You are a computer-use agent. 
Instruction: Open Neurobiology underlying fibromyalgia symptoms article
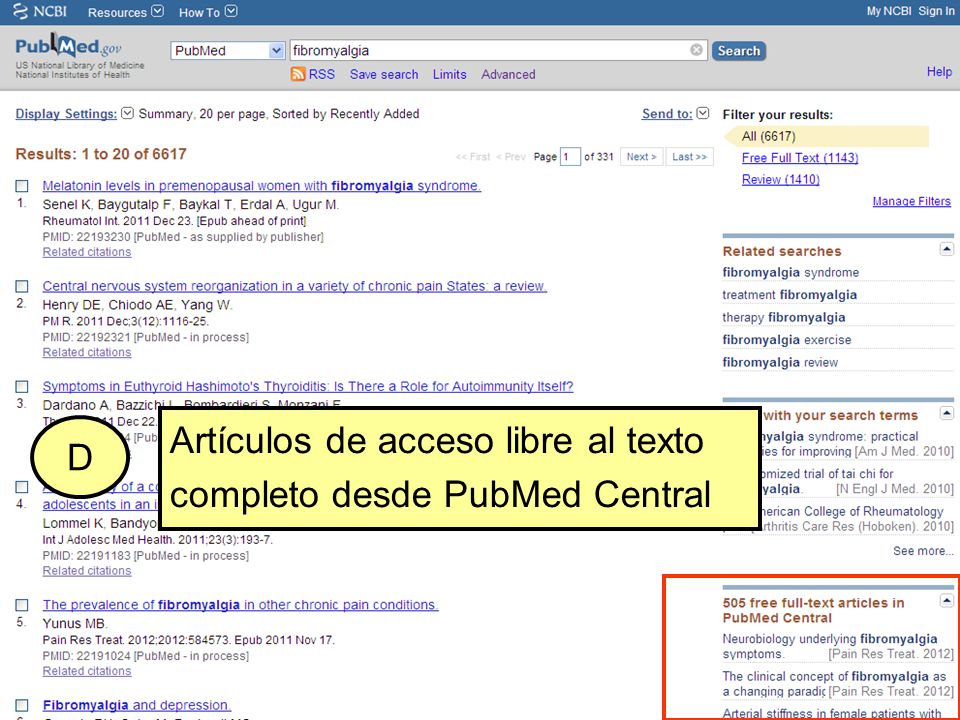pos(830,647)
